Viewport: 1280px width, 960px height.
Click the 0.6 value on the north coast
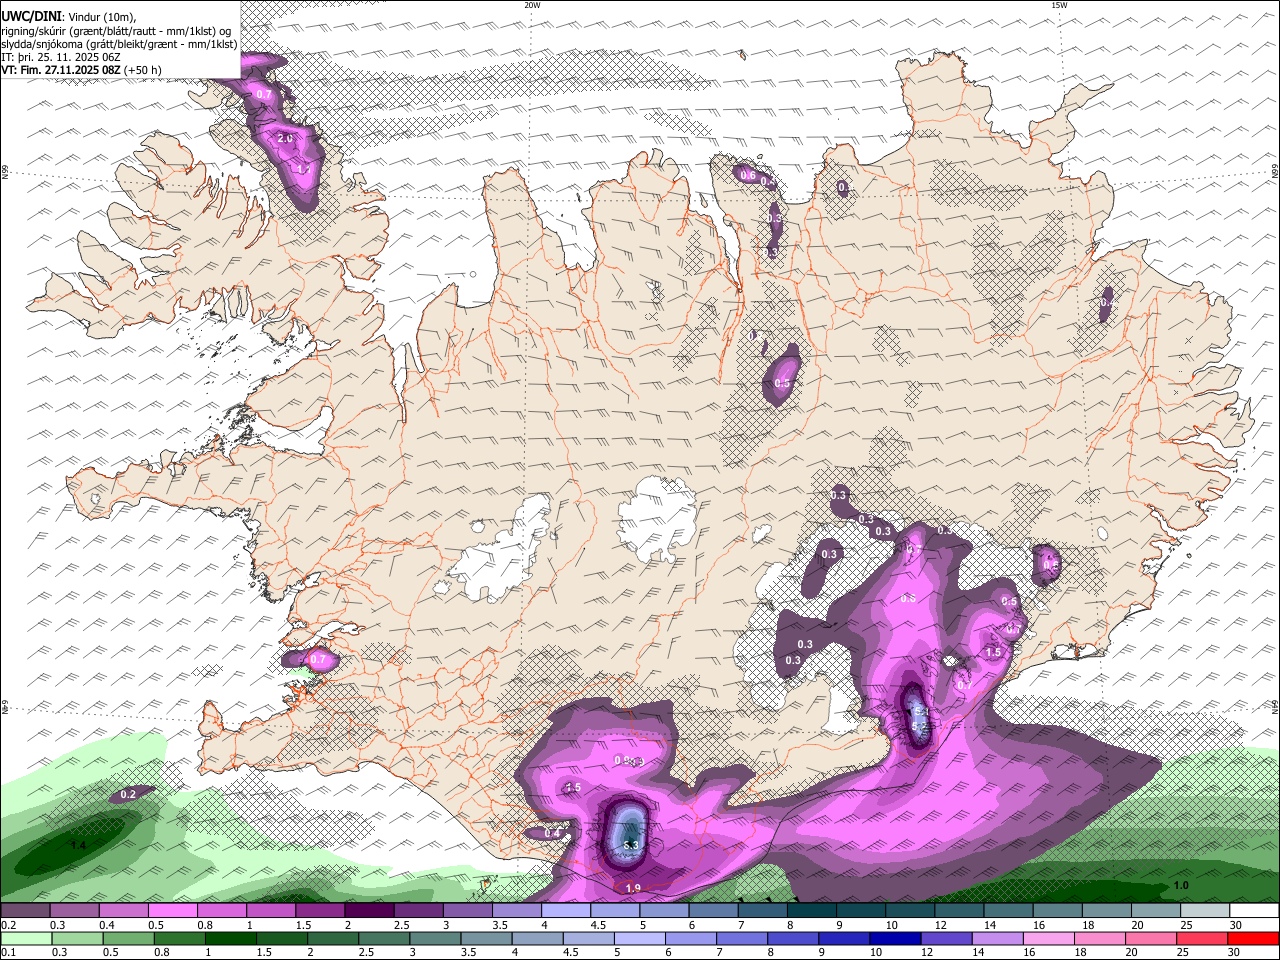(748, 175)
